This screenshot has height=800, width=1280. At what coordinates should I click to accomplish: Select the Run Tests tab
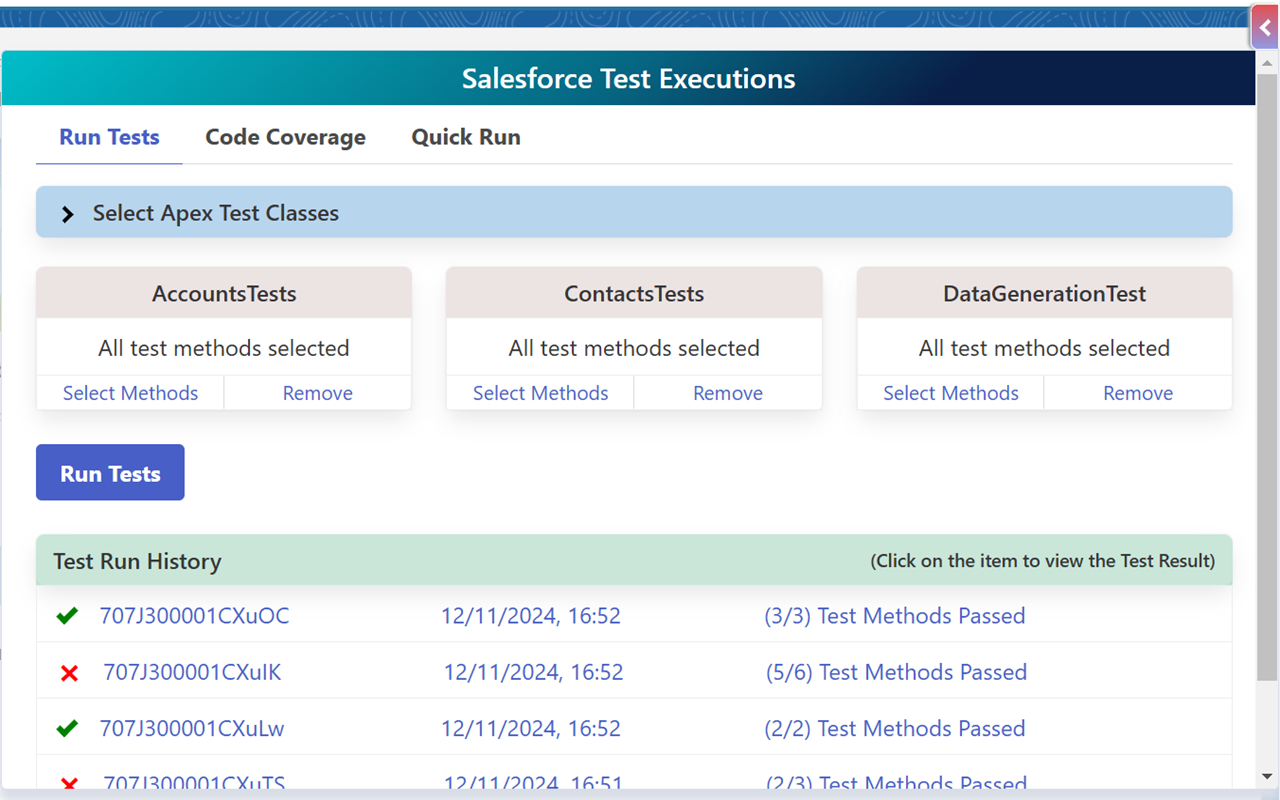click(109, 137)
